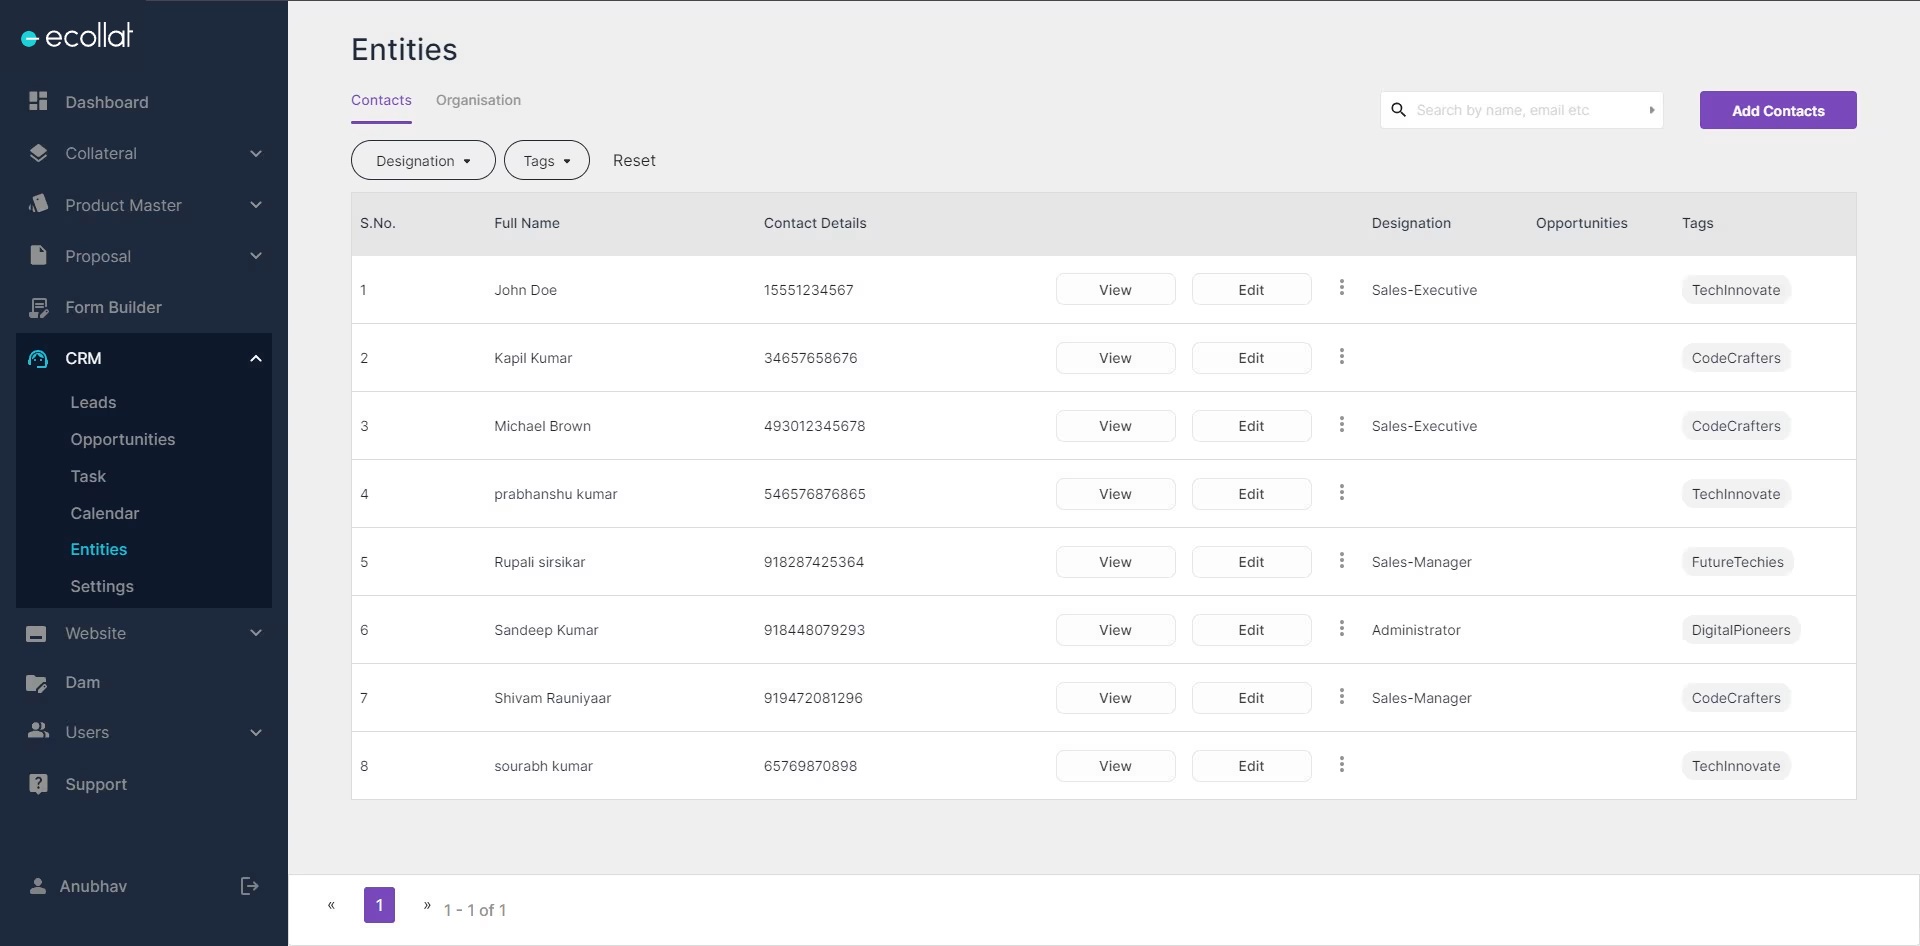Switch to the Organisation tab
The height and width of the screenshot is (946, 1920).
tap(478, 100)
